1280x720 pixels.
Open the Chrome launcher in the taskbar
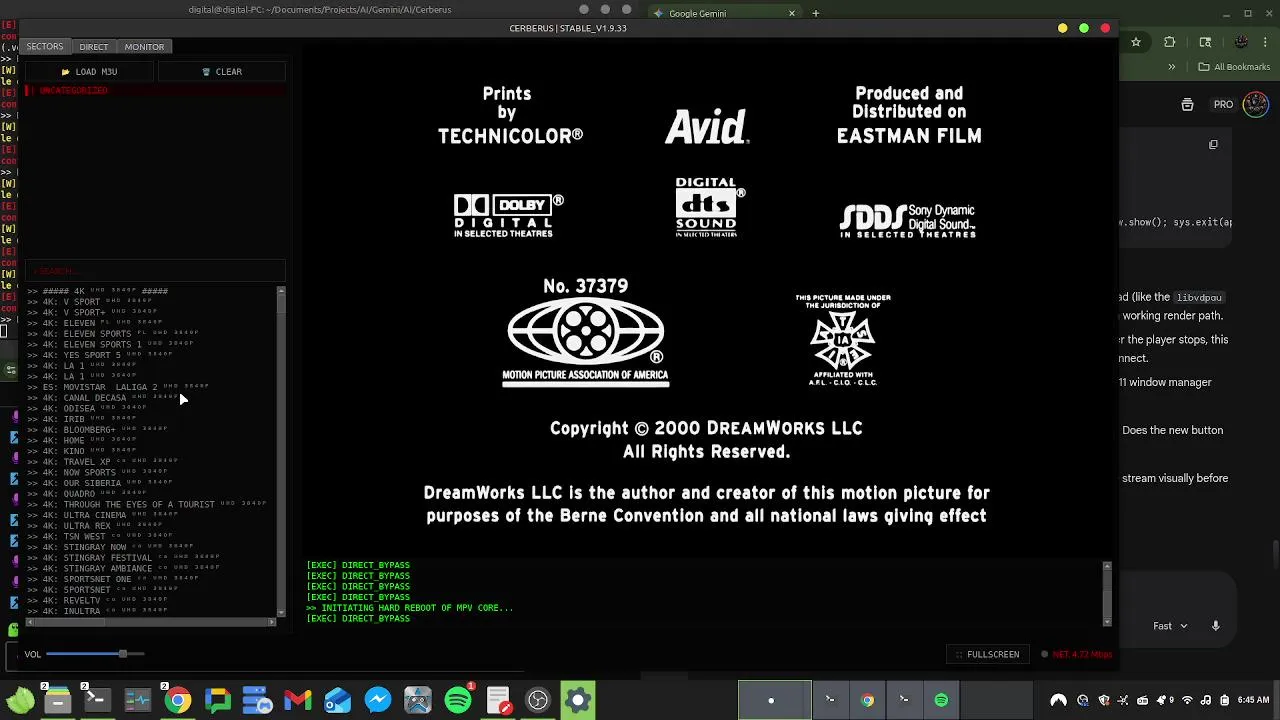tap(177, 700)
